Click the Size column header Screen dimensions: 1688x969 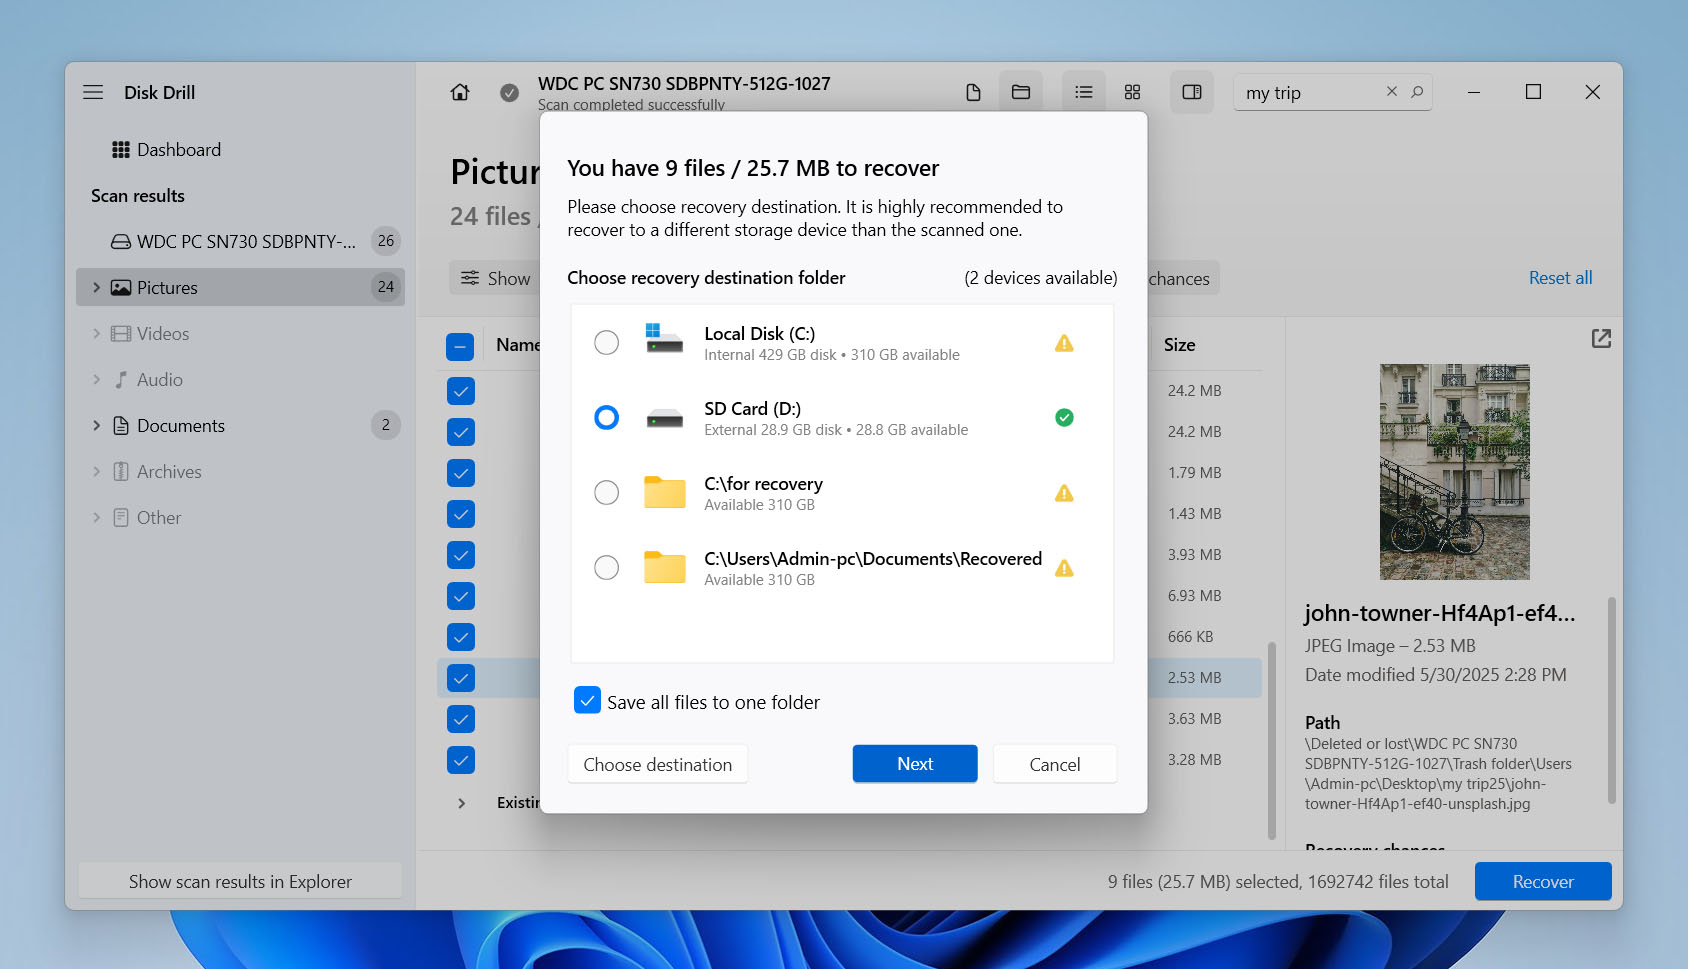tap(1179, 345)
